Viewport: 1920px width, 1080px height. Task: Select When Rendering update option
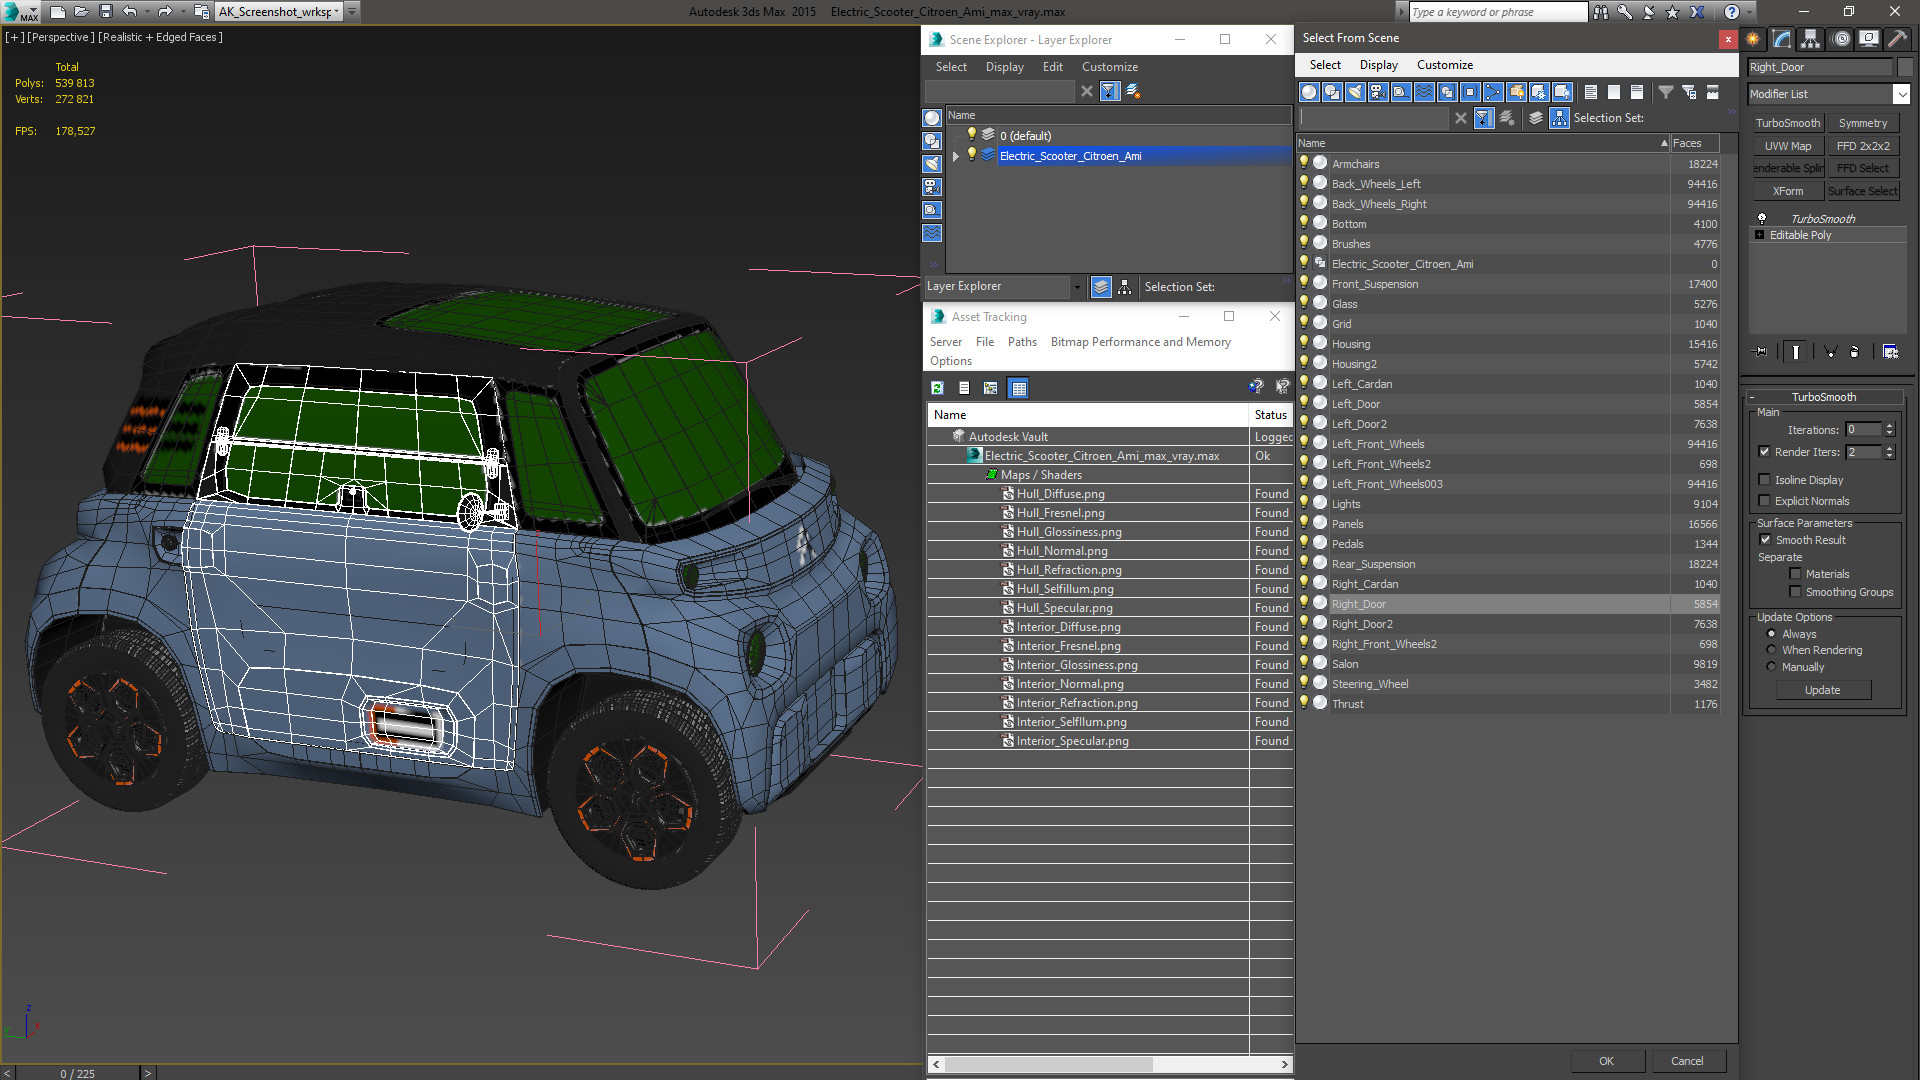1771,650
